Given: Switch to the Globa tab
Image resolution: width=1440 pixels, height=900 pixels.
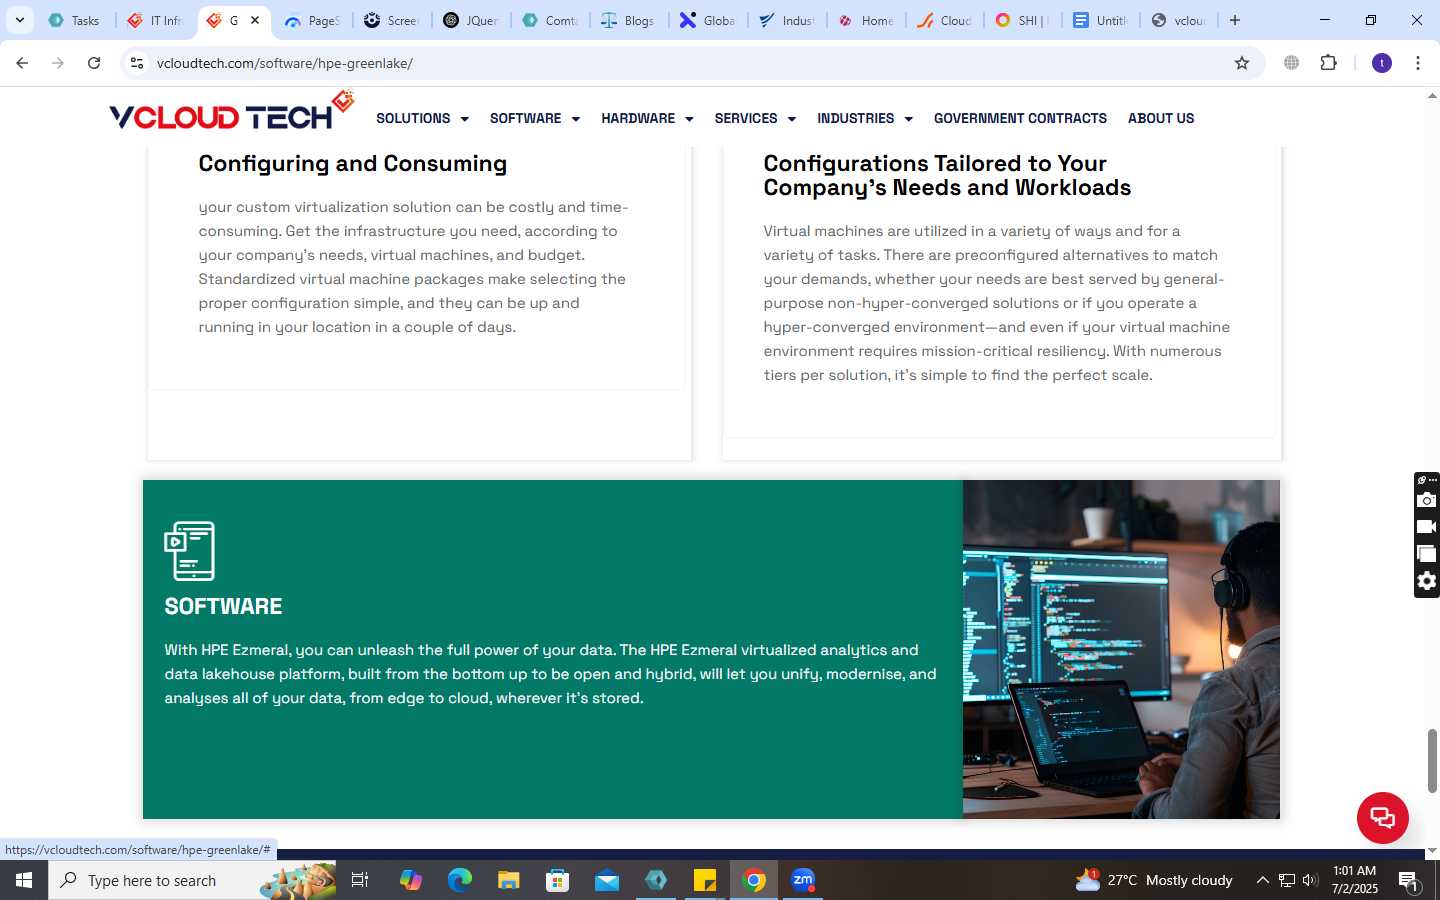Looking at the screenshot, I should pos(708,20).
